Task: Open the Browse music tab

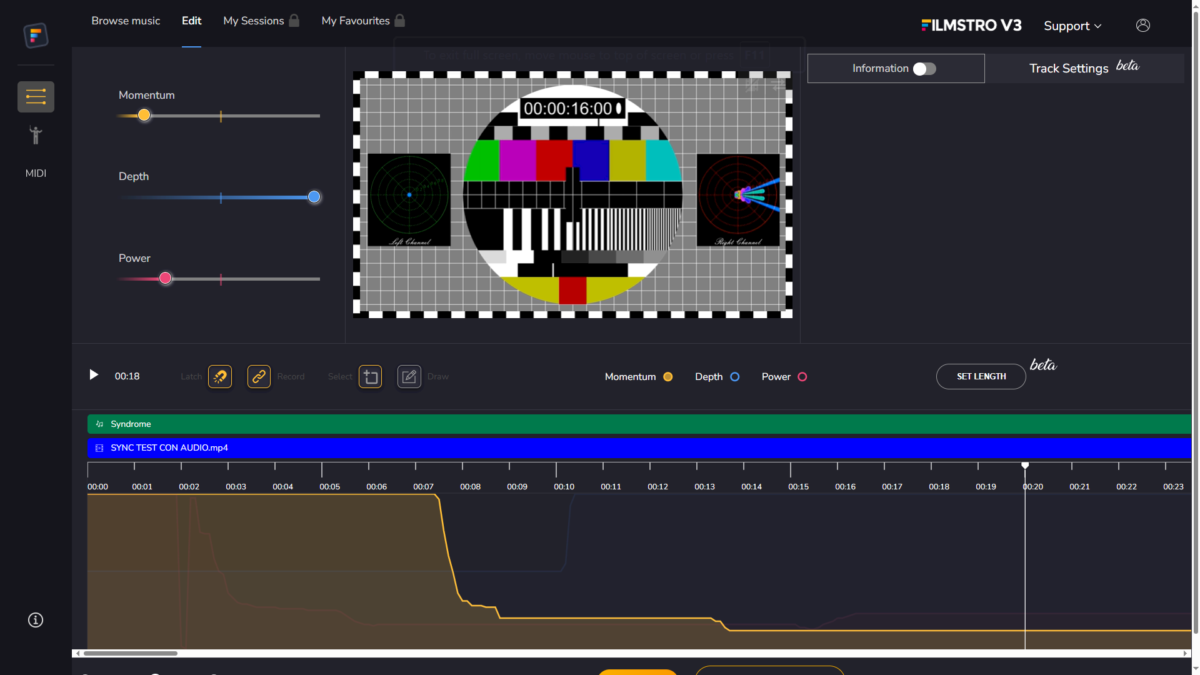Action: coord(126,21)
